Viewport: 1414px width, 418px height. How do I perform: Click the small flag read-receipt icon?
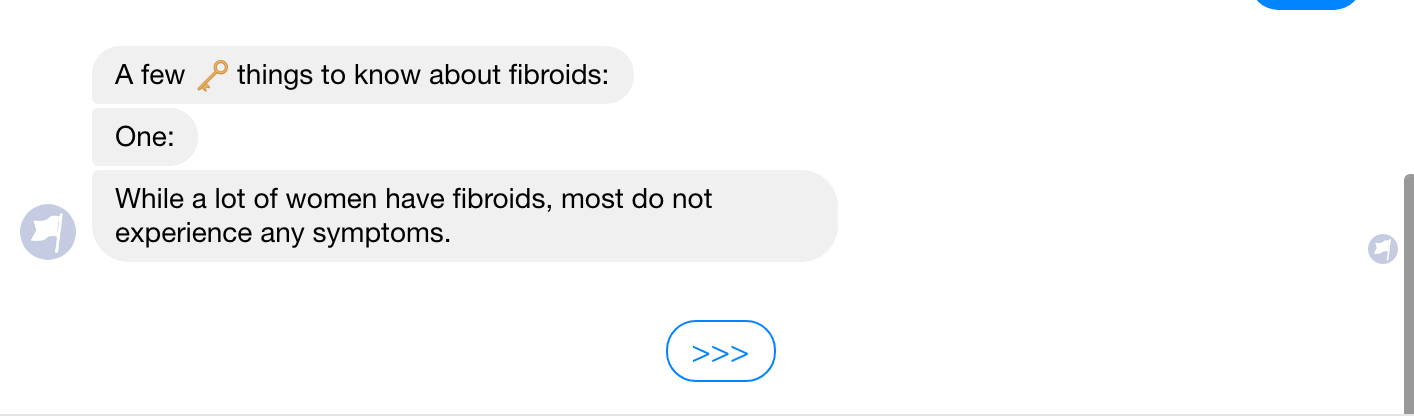1383,248
